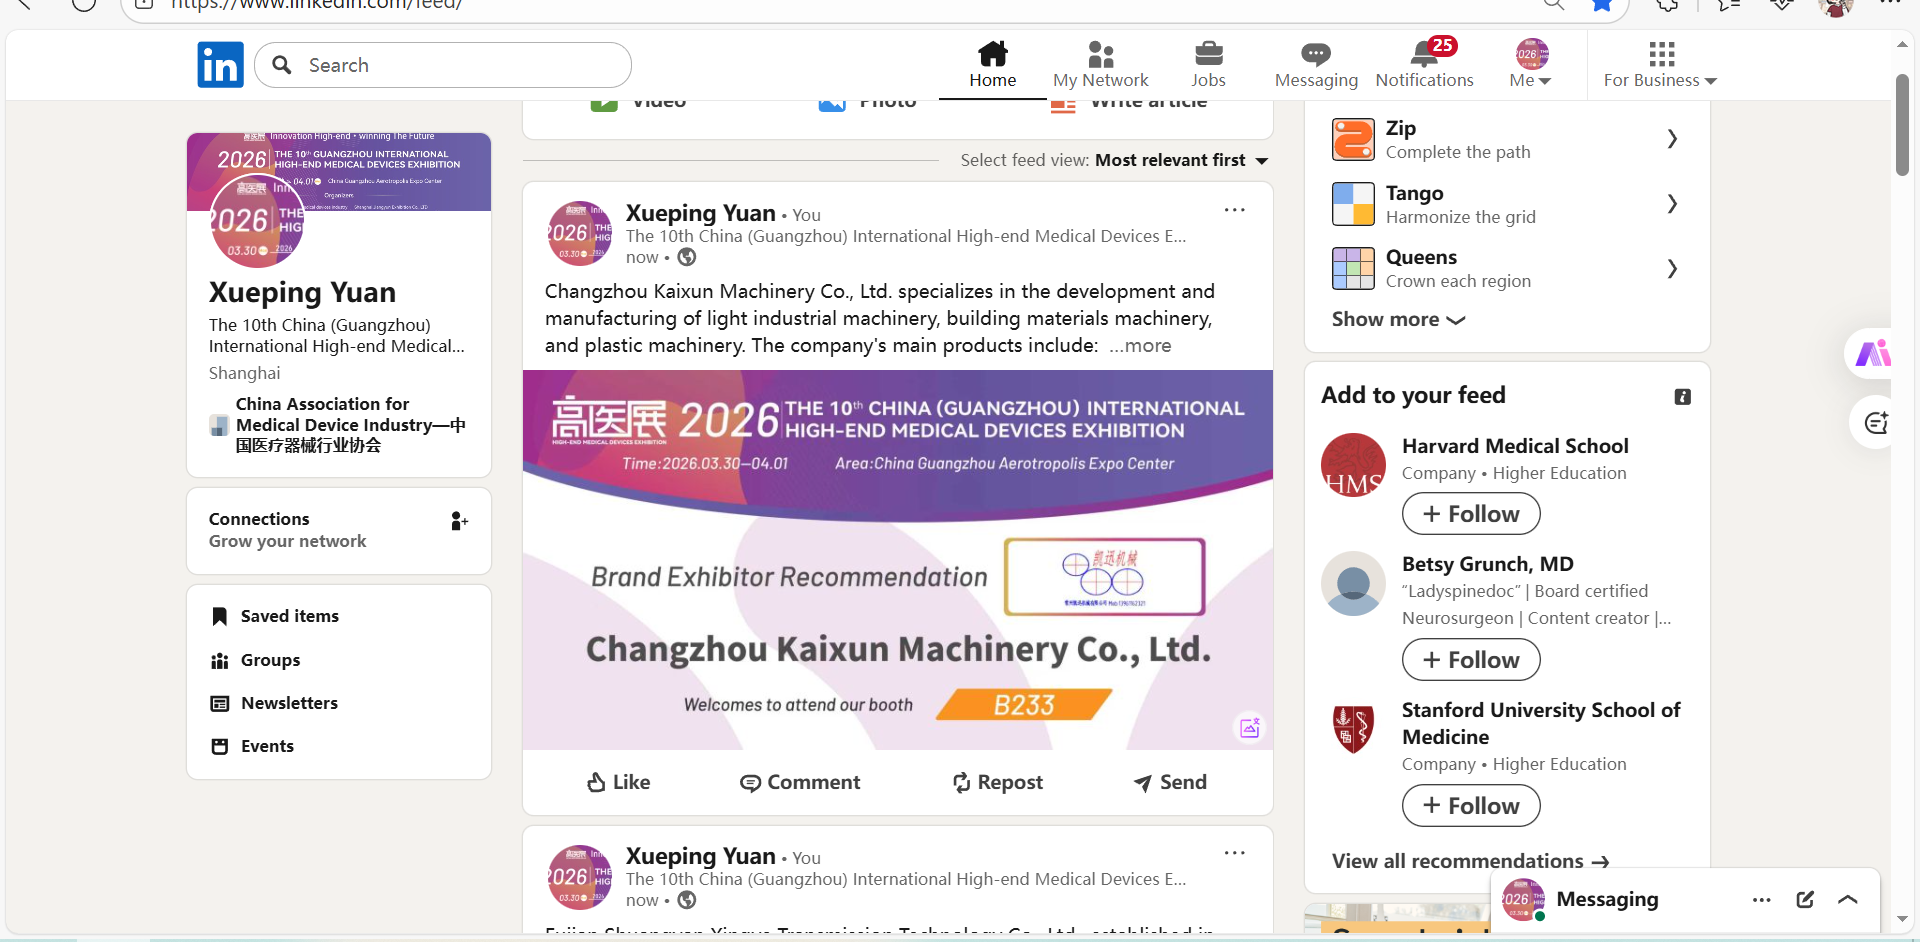Click the Like button on first post
Image resolution: width=1920 pixels, height=942 pixels.
pos(618,782)
